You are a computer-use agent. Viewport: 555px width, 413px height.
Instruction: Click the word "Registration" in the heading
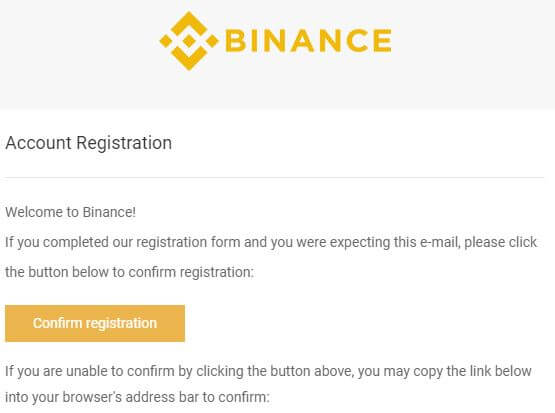124,143
